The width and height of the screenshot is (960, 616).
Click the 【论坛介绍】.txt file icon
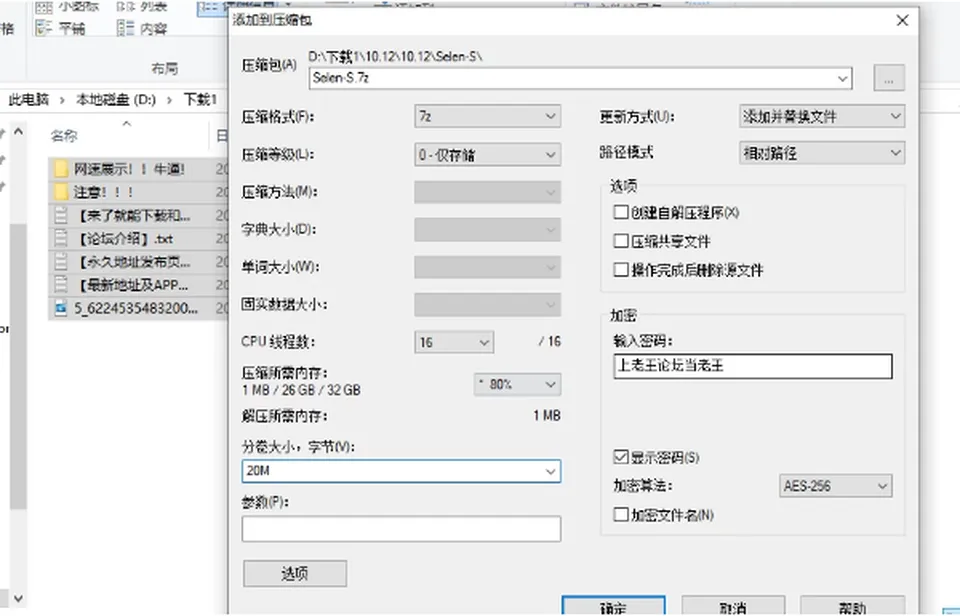point(61,239)
